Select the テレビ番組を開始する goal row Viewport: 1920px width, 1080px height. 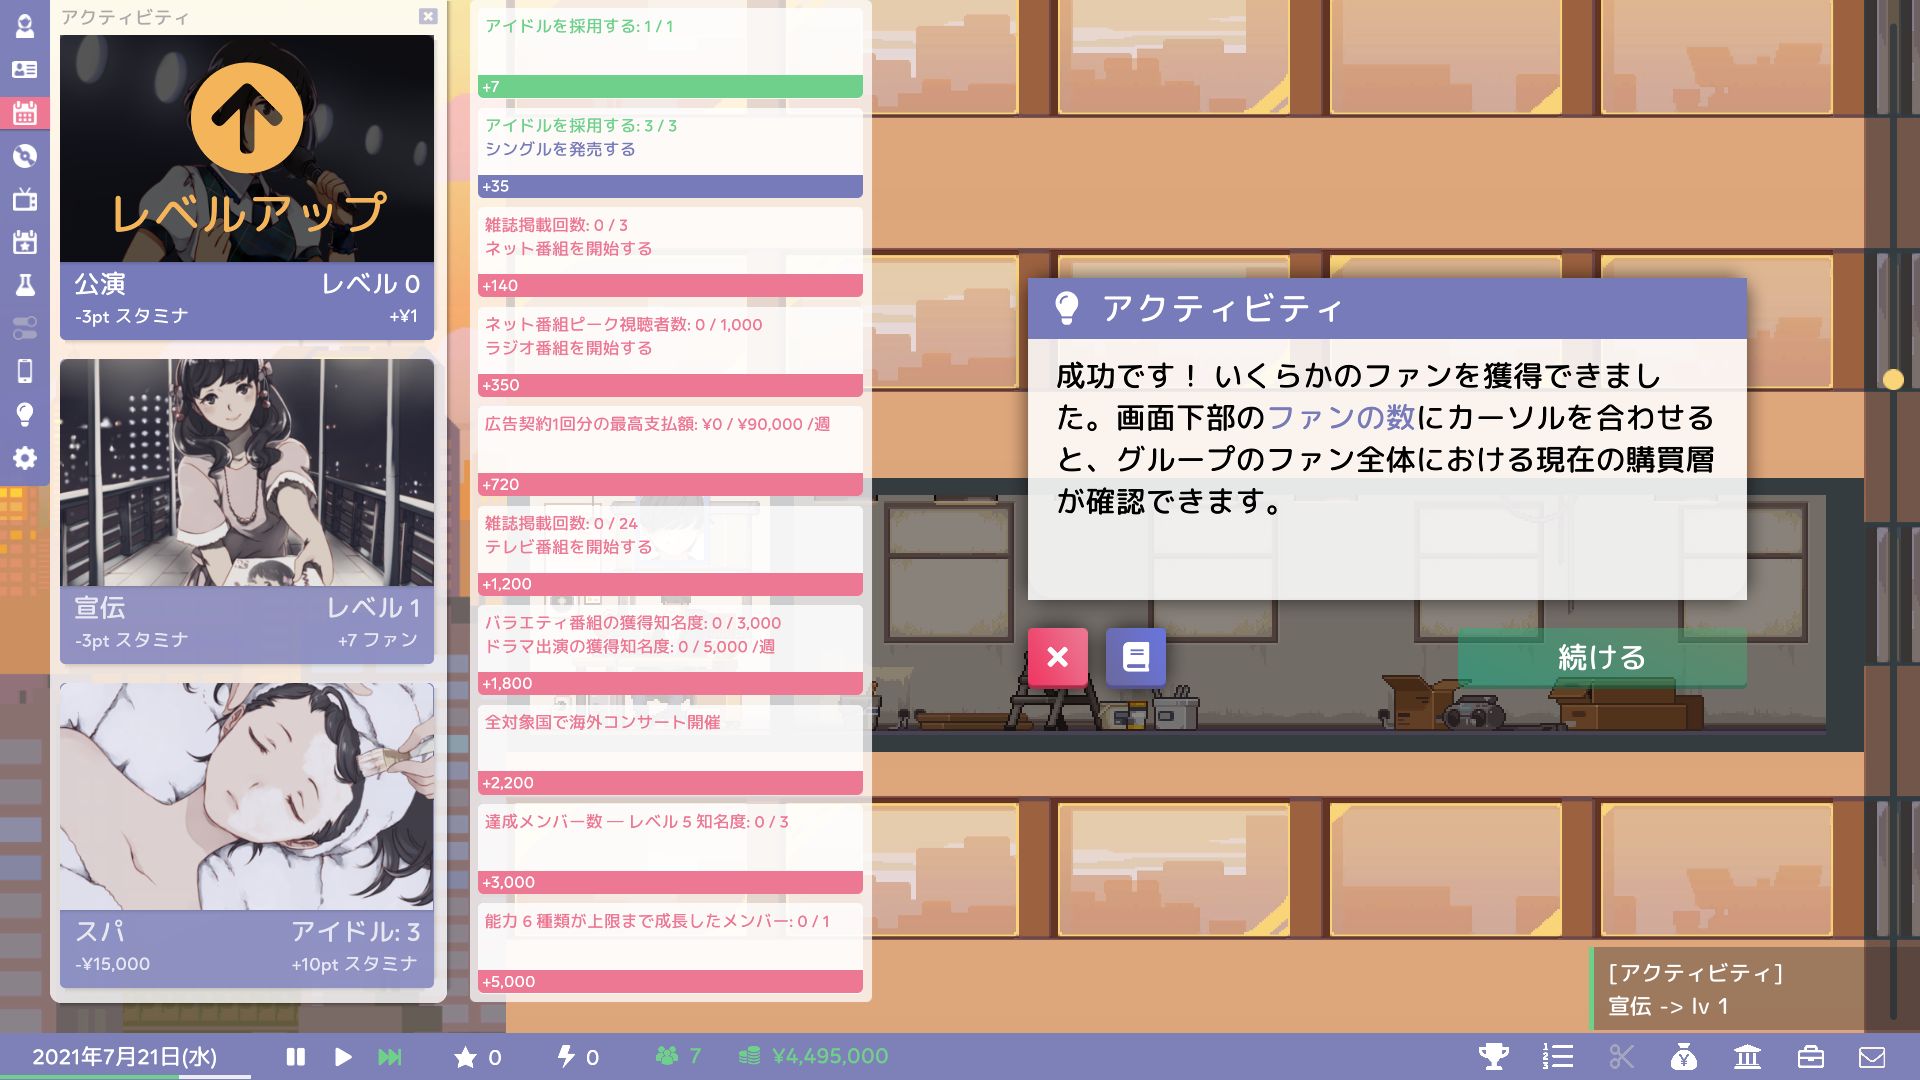coord(670,549)
